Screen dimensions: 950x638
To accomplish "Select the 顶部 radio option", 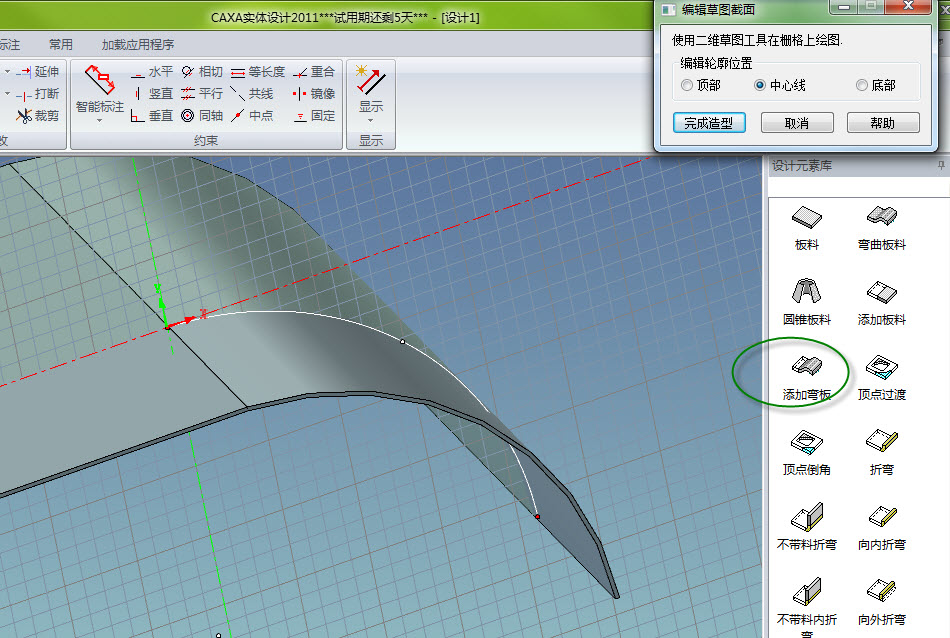I will (687, 86).
